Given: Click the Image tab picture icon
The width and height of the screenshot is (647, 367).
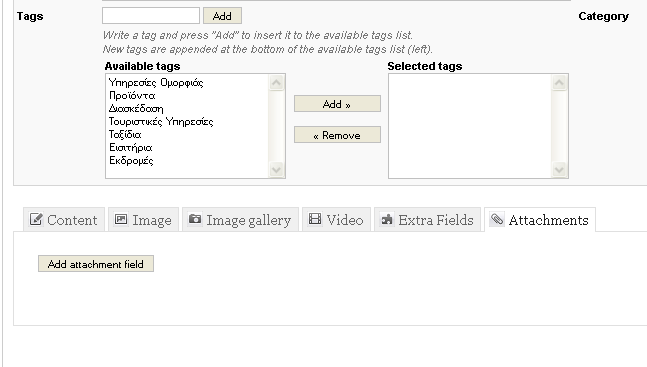Looking at the screenshot, I should point(120,219).
